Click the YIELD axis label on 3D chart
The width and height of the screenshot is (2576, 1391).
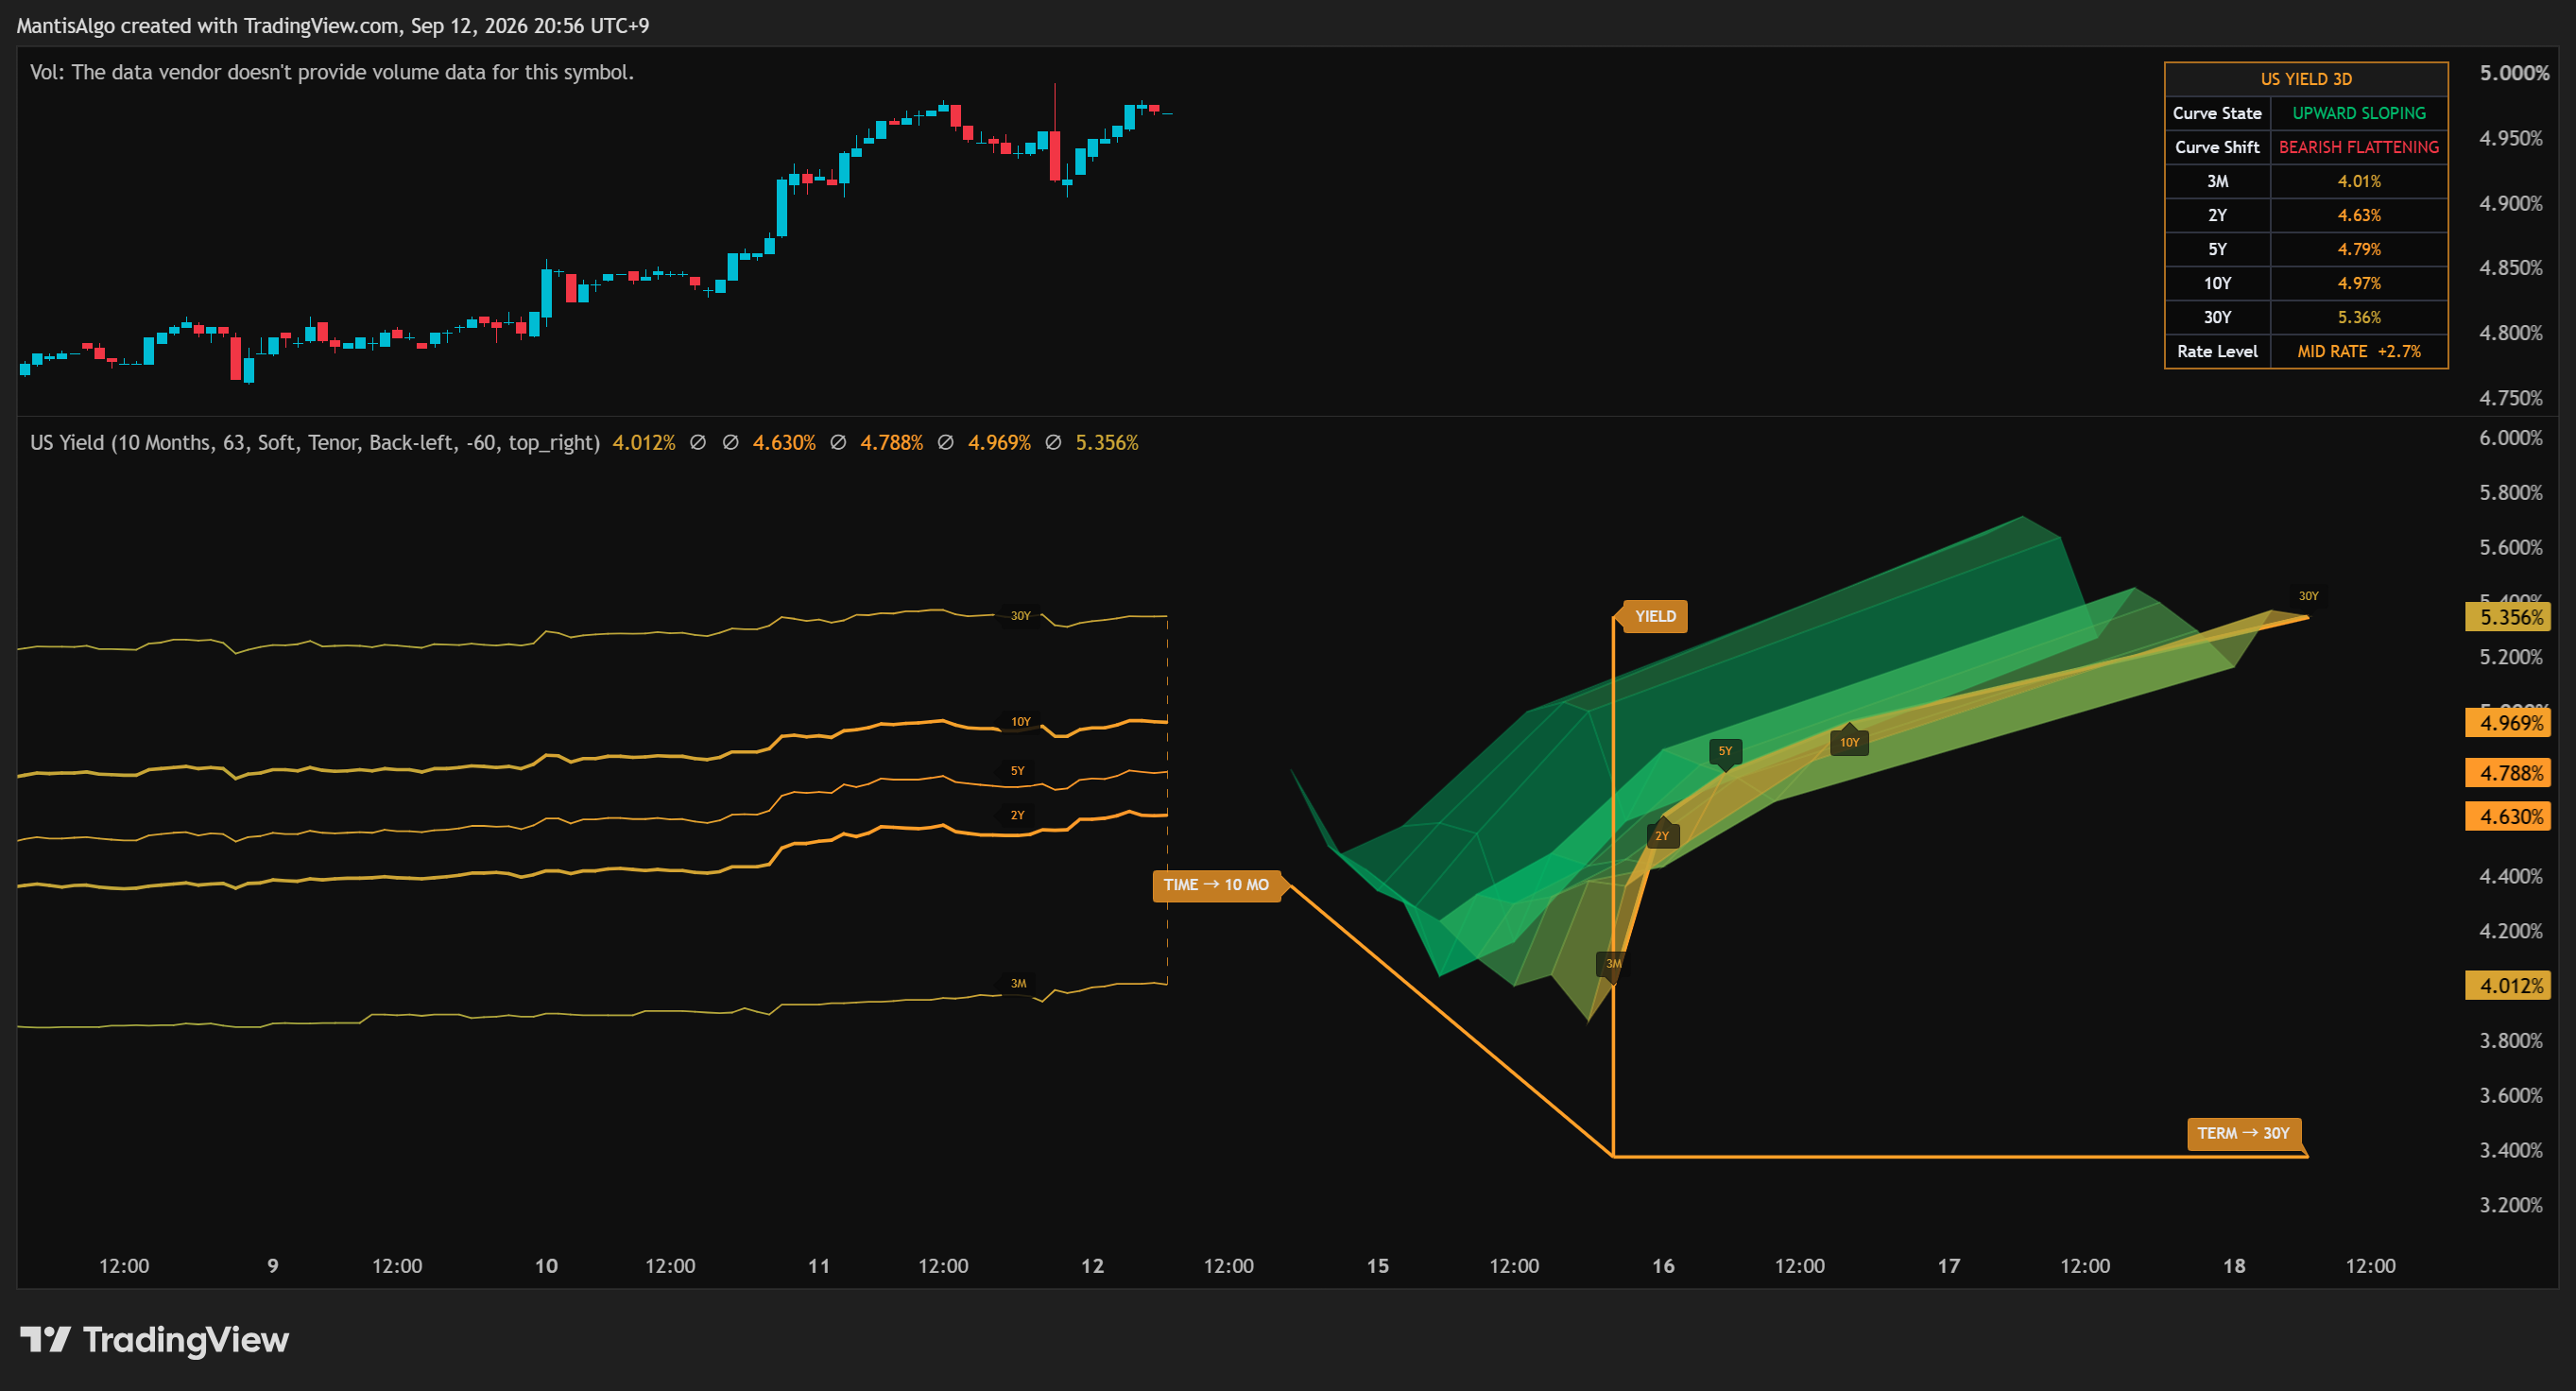1654,616
